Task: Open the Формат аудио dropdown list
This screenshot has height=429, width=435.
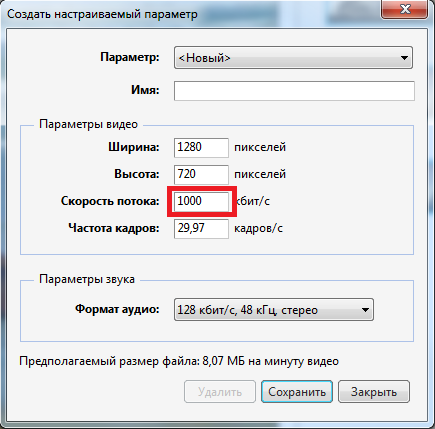Action: pyautogui.click(x=274, y=310)
